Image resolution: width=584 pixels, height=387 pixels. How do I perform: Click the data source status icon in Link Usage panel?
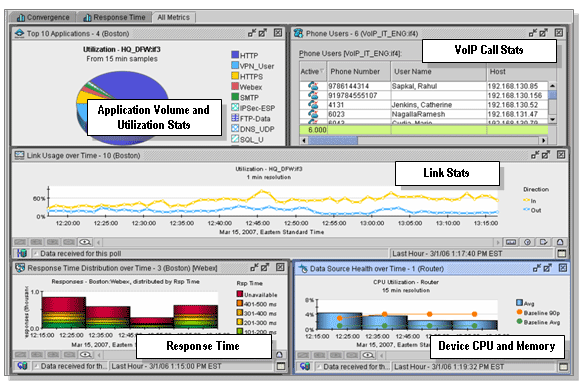click(x=22, y=253)
